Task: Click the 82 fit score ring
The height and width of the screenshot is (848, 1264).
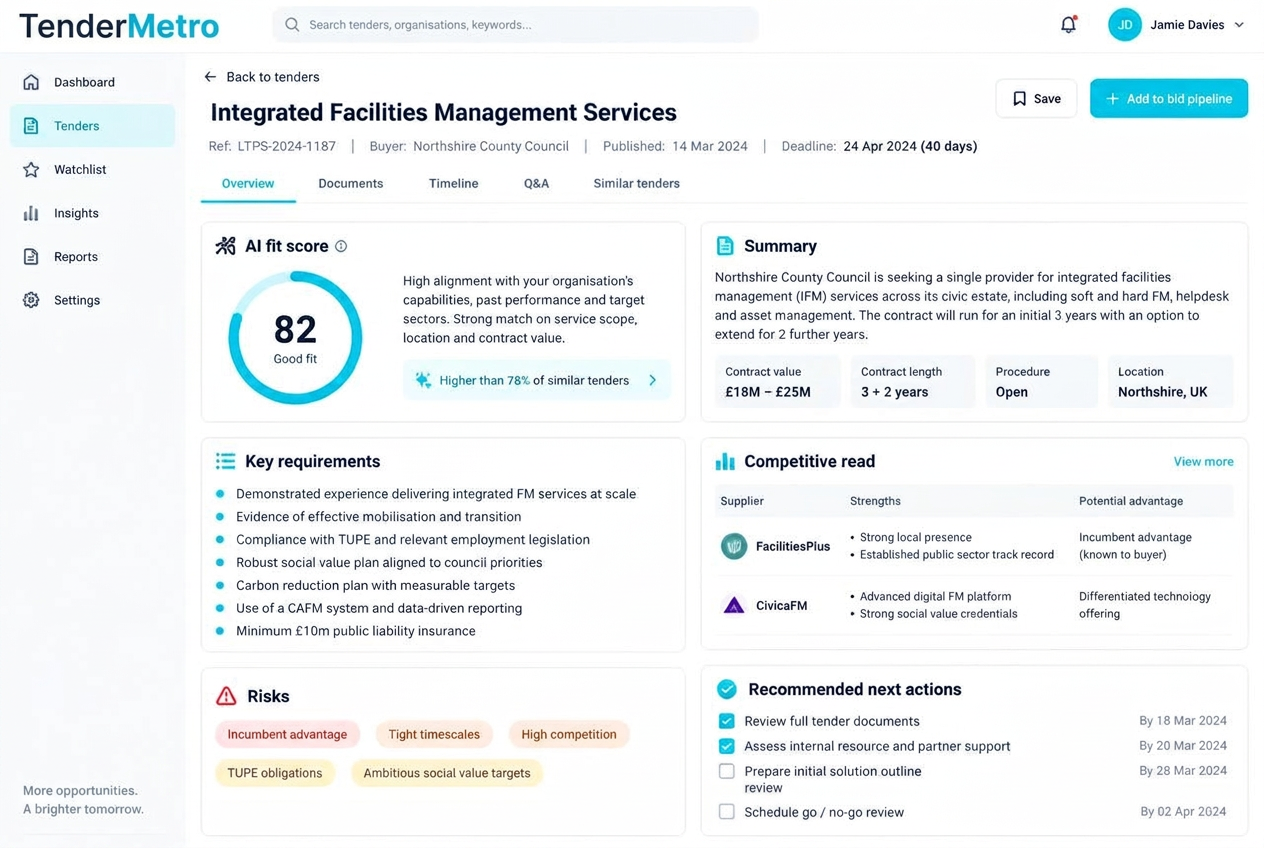Action: point(295,338)
